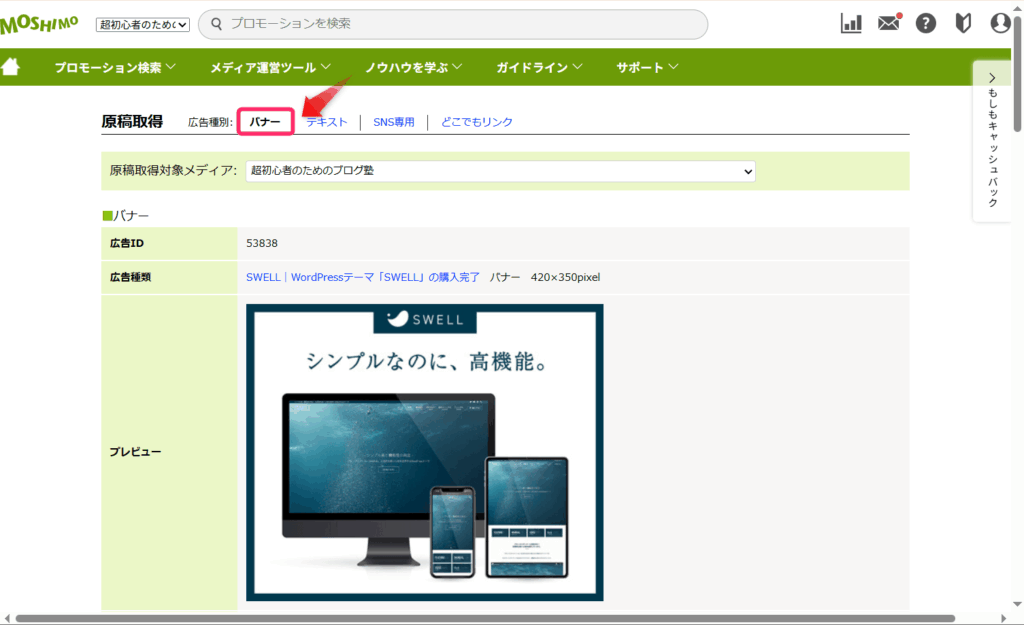Select the バナー ad type tab
This screenshot has height=625, width=1024.
point(265,122)
